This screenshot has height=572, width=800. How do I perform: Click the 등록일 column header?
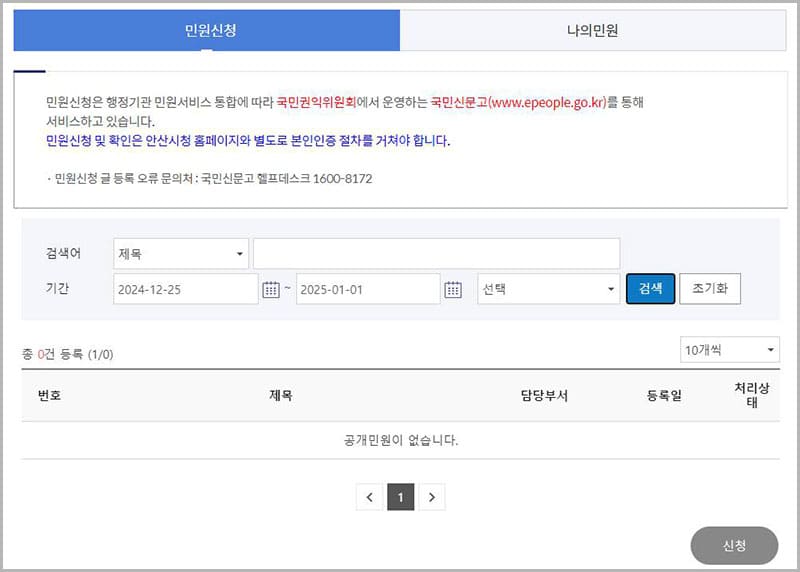[664, 396]
